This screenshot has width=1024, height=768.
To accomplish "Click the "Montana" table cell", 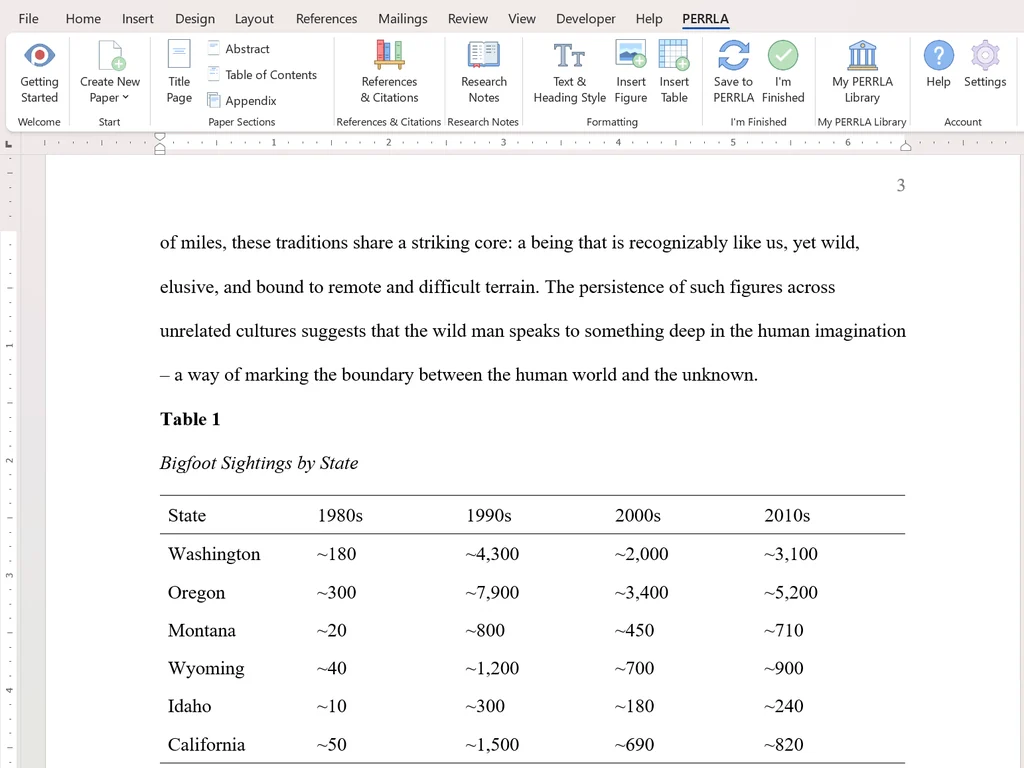I will click(x=202, y=630).
